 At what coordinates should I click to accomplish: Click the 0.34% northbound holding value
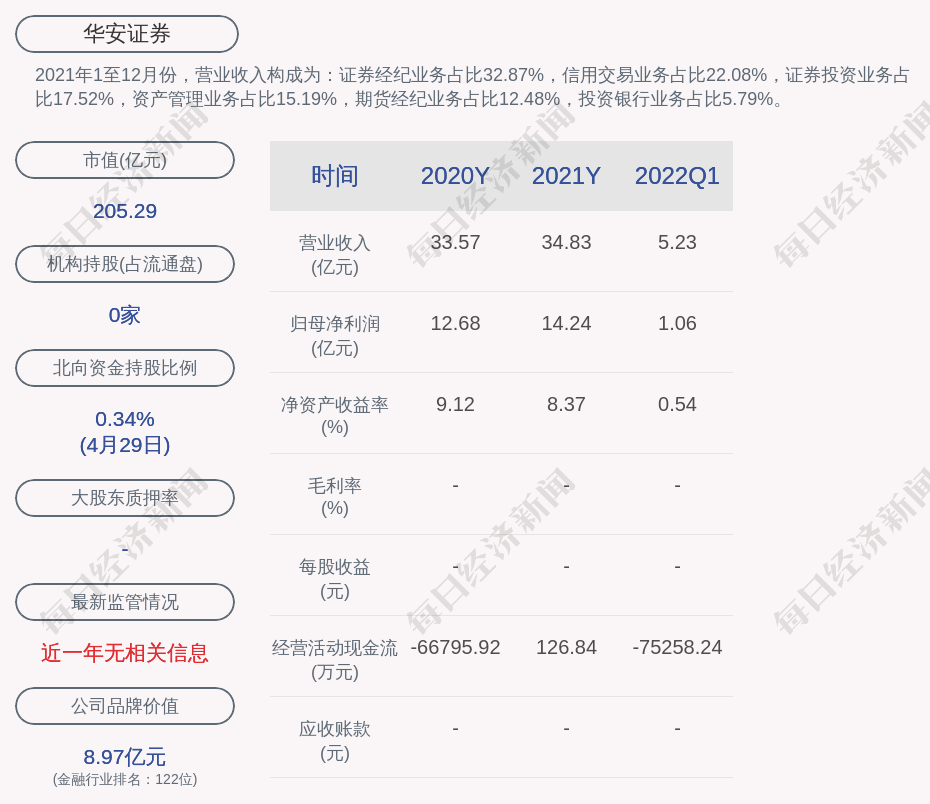[x=125, y=419]
